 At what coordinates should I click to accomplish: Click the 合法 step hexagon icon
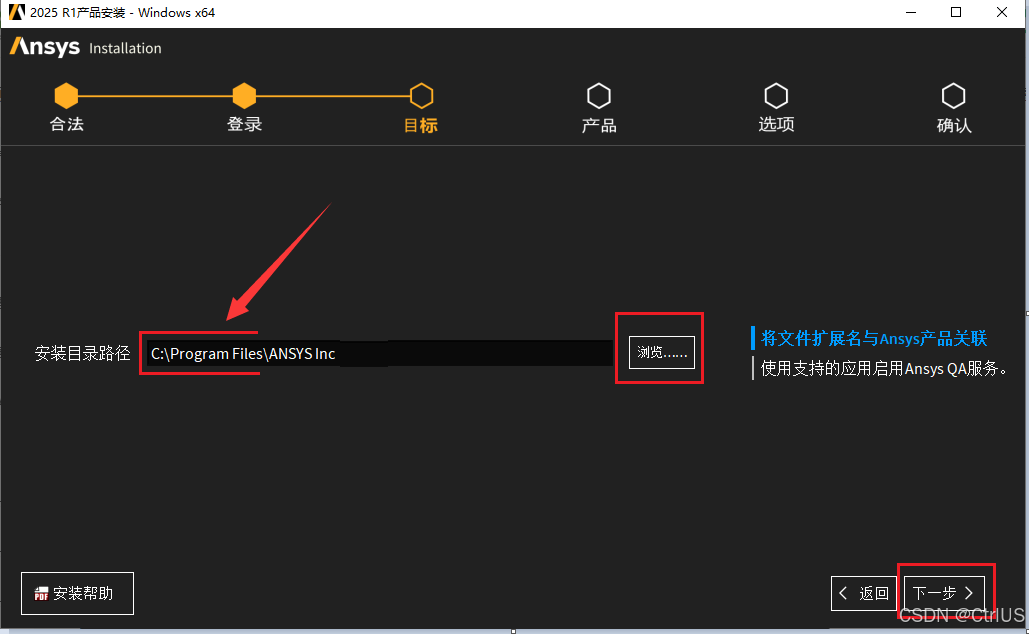pyautogui.click(x=66, y=96)
